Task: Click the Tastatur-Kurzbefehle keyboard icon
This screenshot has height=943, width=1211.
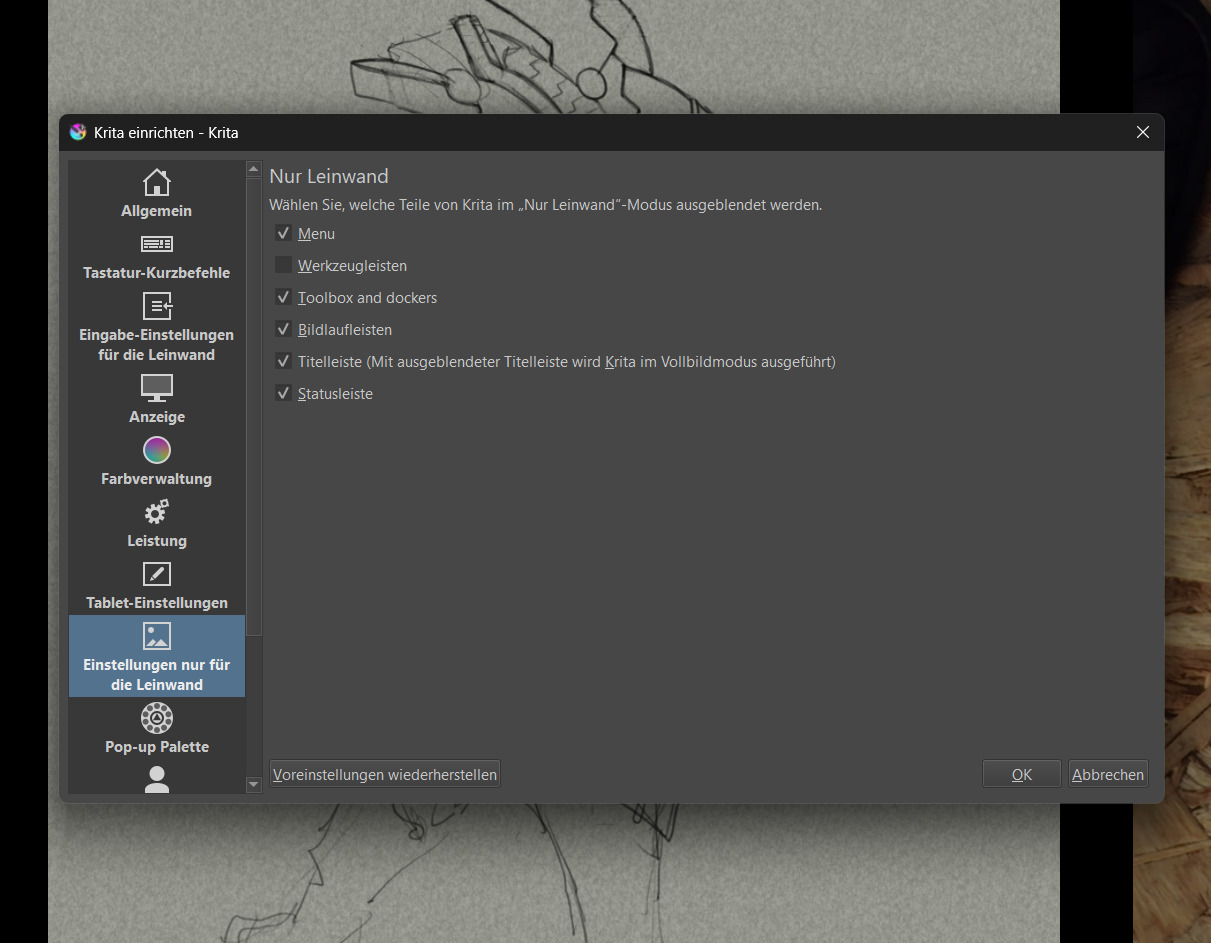Action: [x=157, y=244]
